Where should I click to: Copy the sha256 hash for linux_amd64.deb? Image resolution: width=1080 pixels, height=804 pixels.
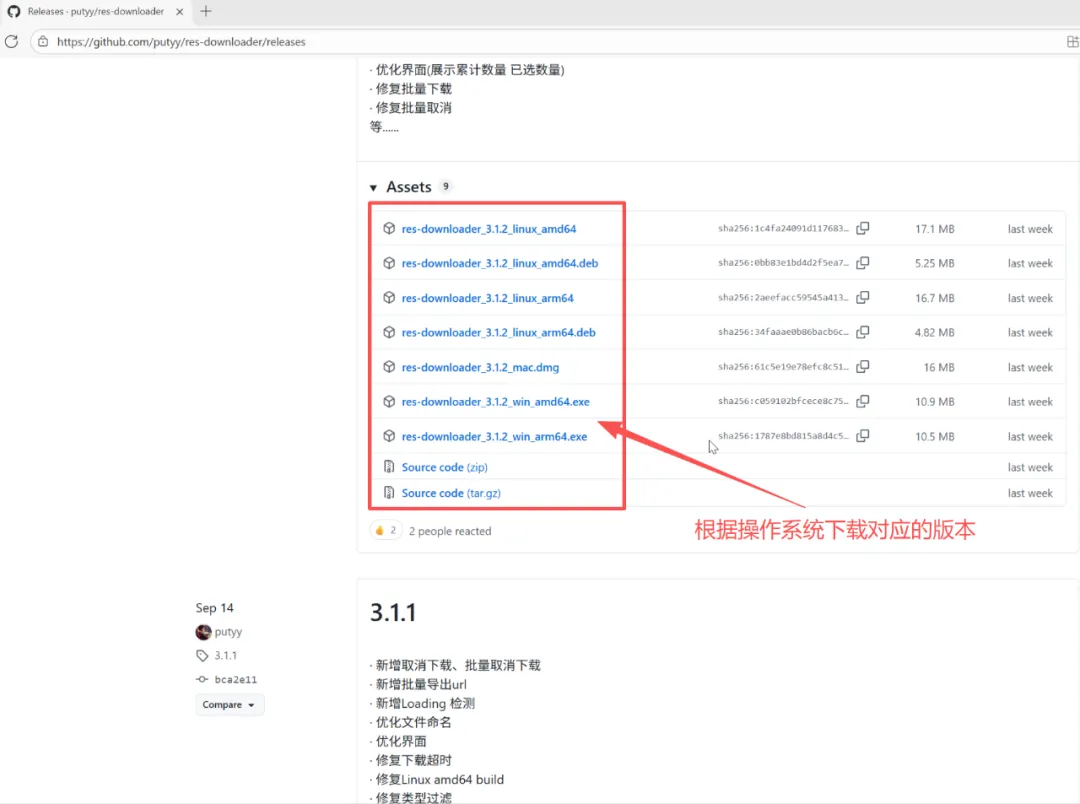point(862,262)
